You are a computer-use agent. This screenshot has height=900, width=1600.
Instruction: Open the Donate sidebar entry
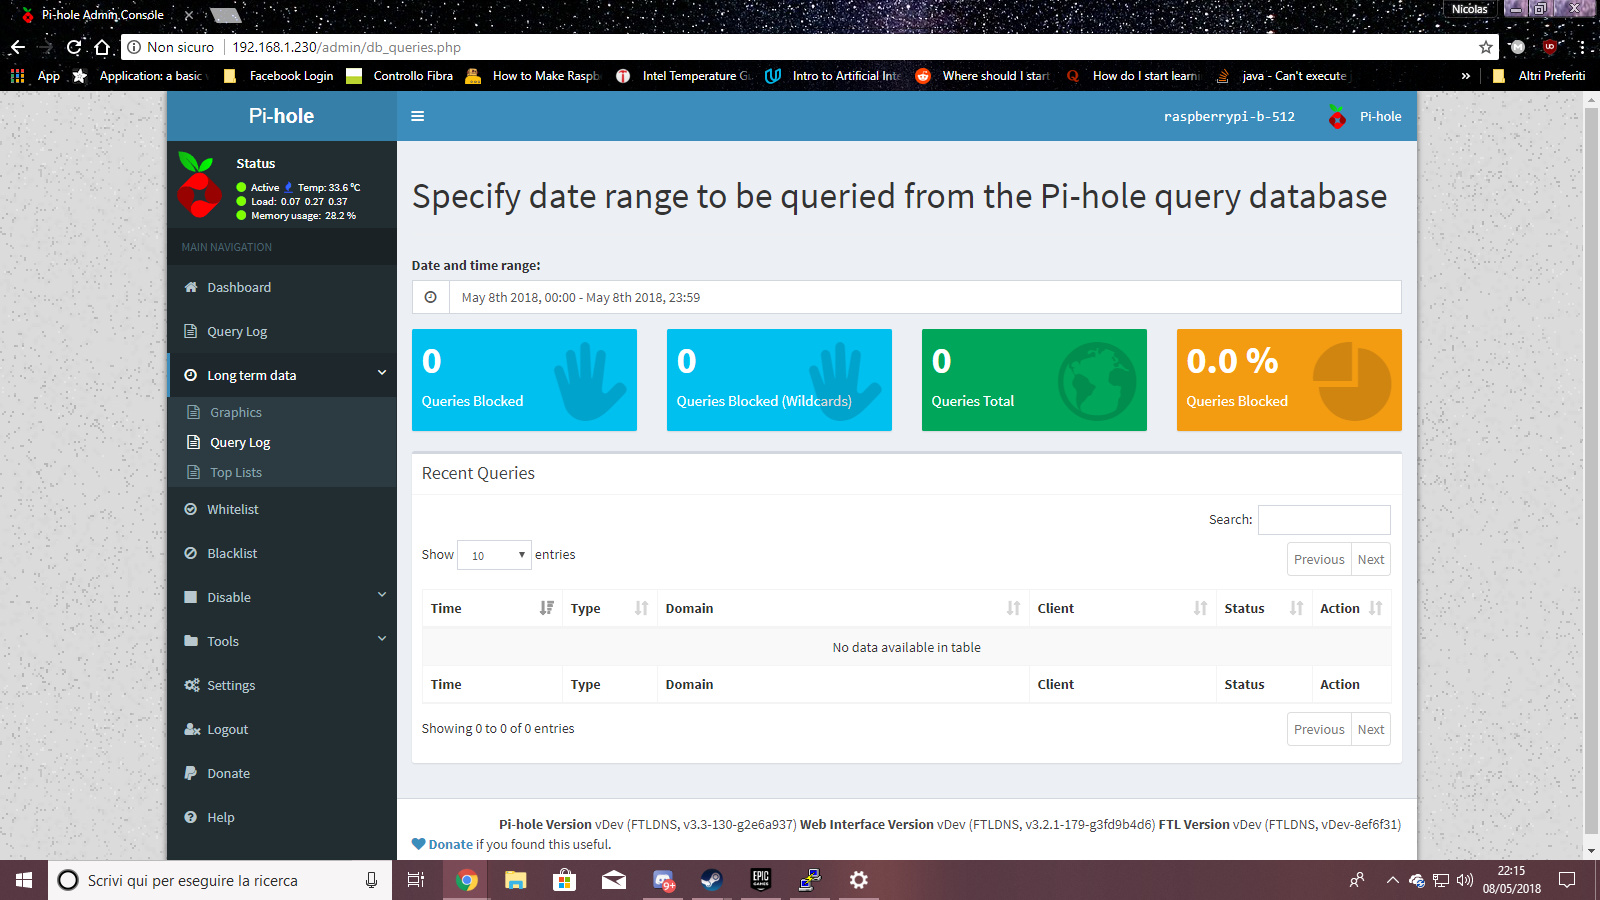pos(282,773)
